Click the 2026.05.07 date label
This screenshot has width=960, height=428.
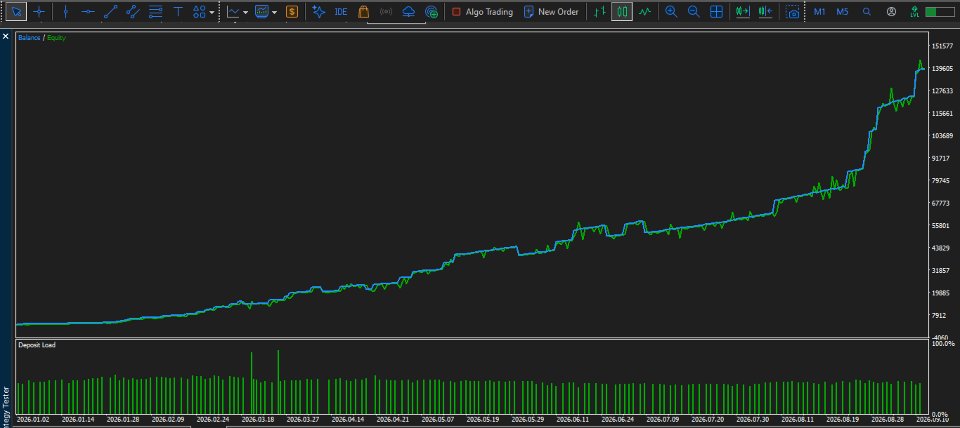438,420
